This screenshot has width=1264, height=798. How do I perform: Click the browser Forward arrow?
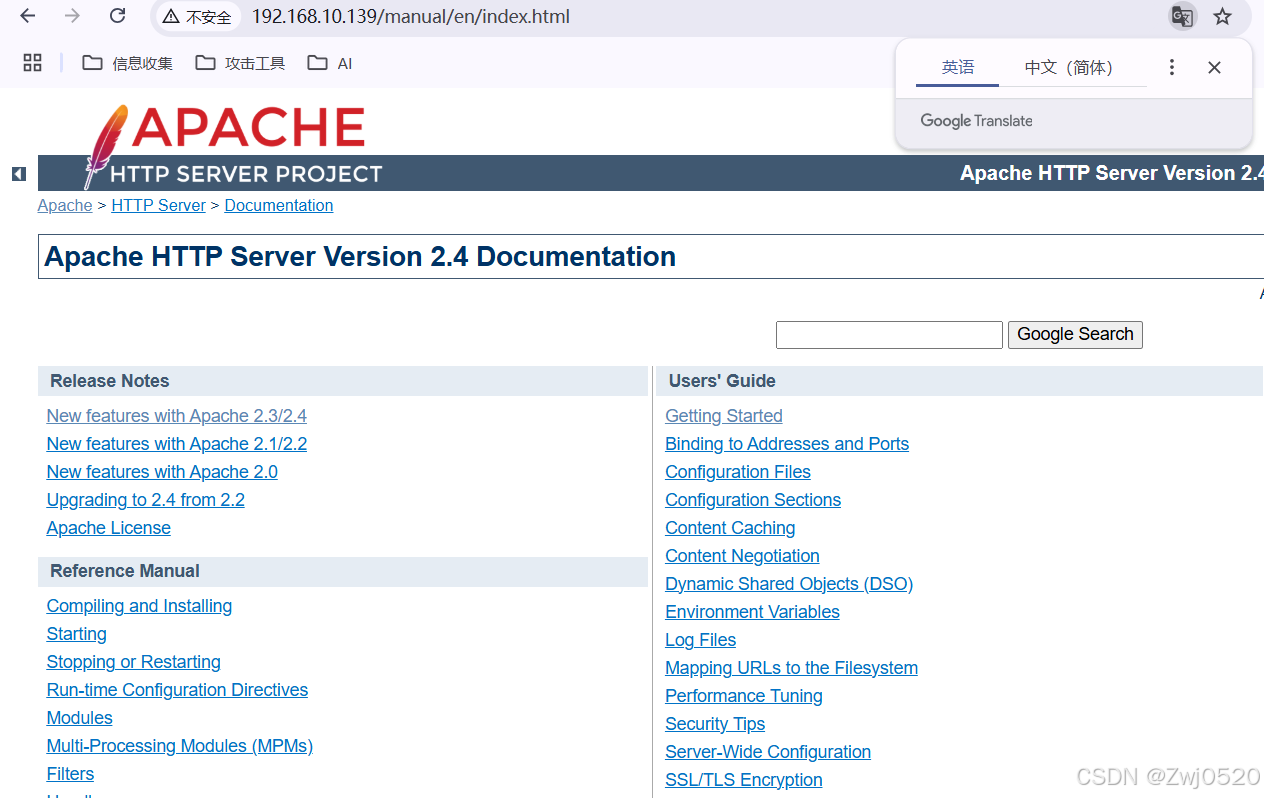coord(72,16)
